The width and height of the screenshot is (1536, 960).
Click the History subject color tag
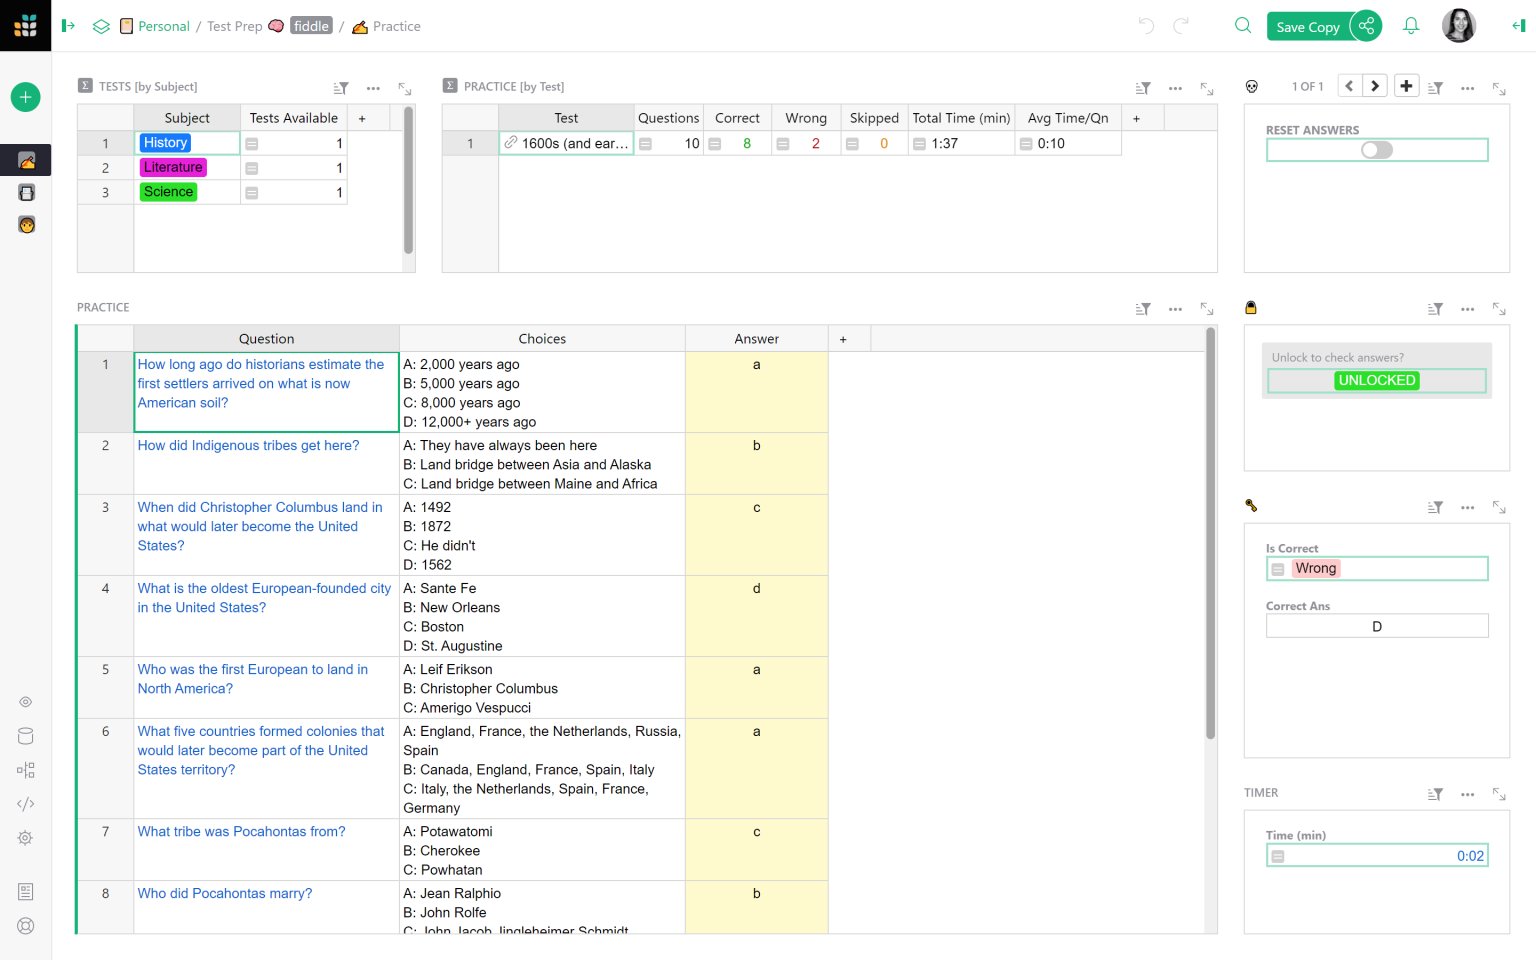click(x=165, y=143)
